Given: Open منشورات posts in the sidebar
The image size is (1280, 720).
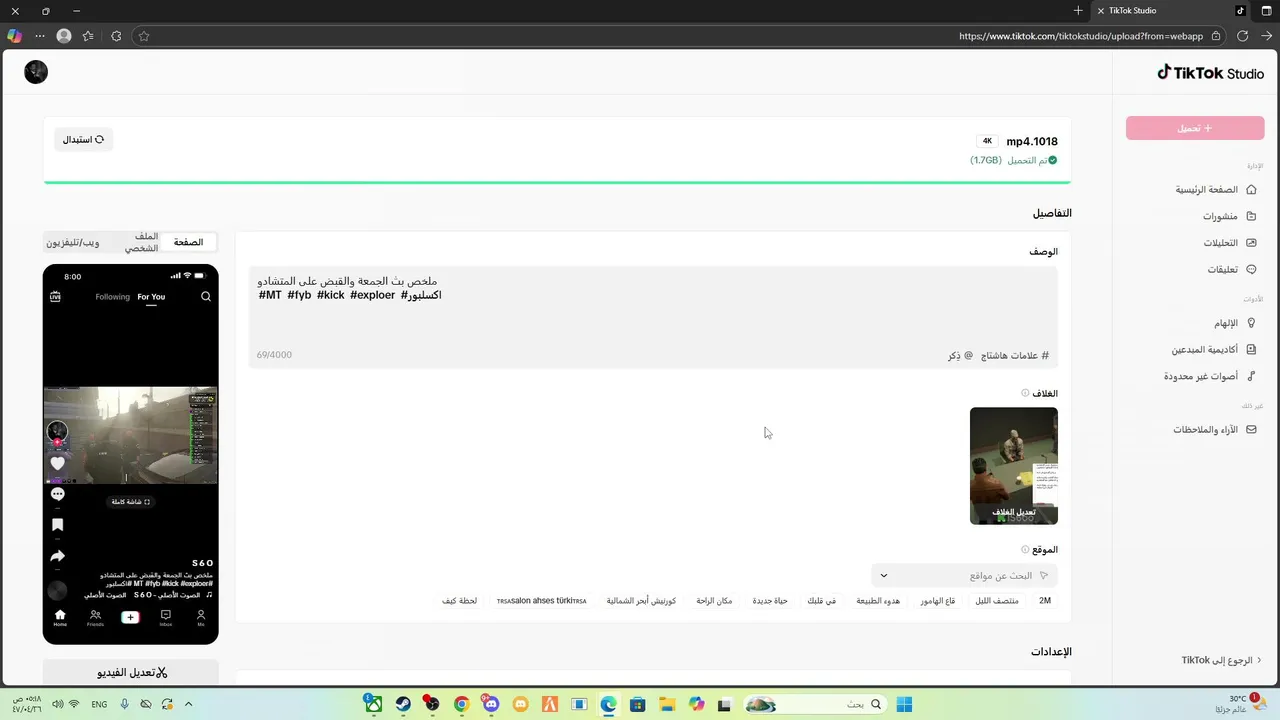Looking at the screenshot, I should tap(1229, 216).
